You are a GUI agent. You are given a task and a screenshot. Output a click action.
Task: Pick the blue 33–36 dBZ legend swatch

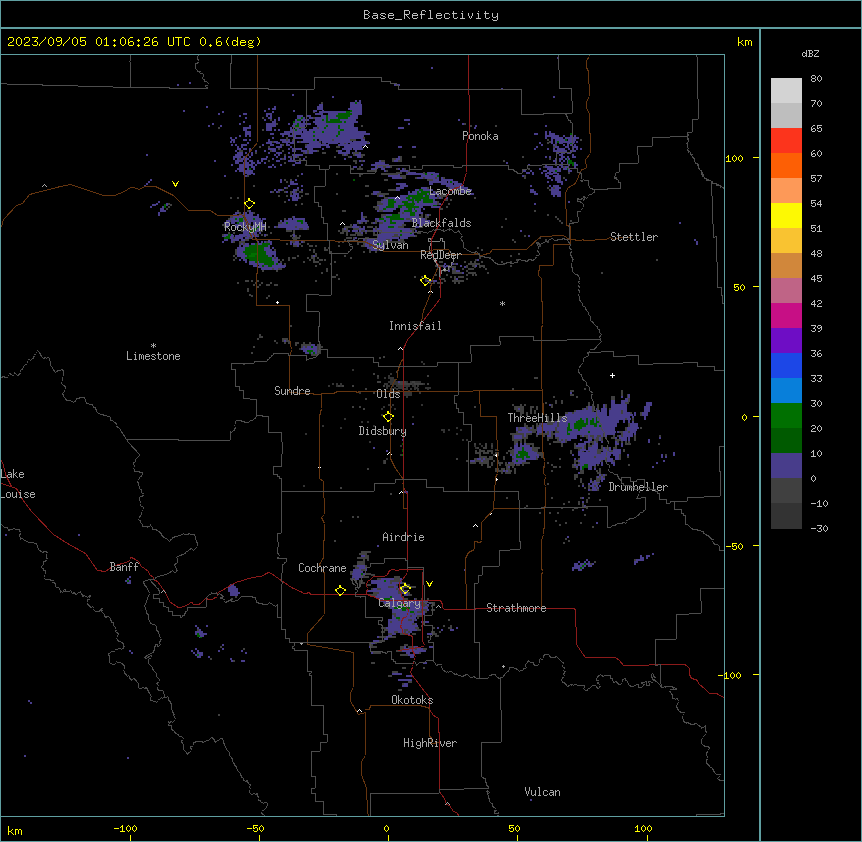point(786,365)
